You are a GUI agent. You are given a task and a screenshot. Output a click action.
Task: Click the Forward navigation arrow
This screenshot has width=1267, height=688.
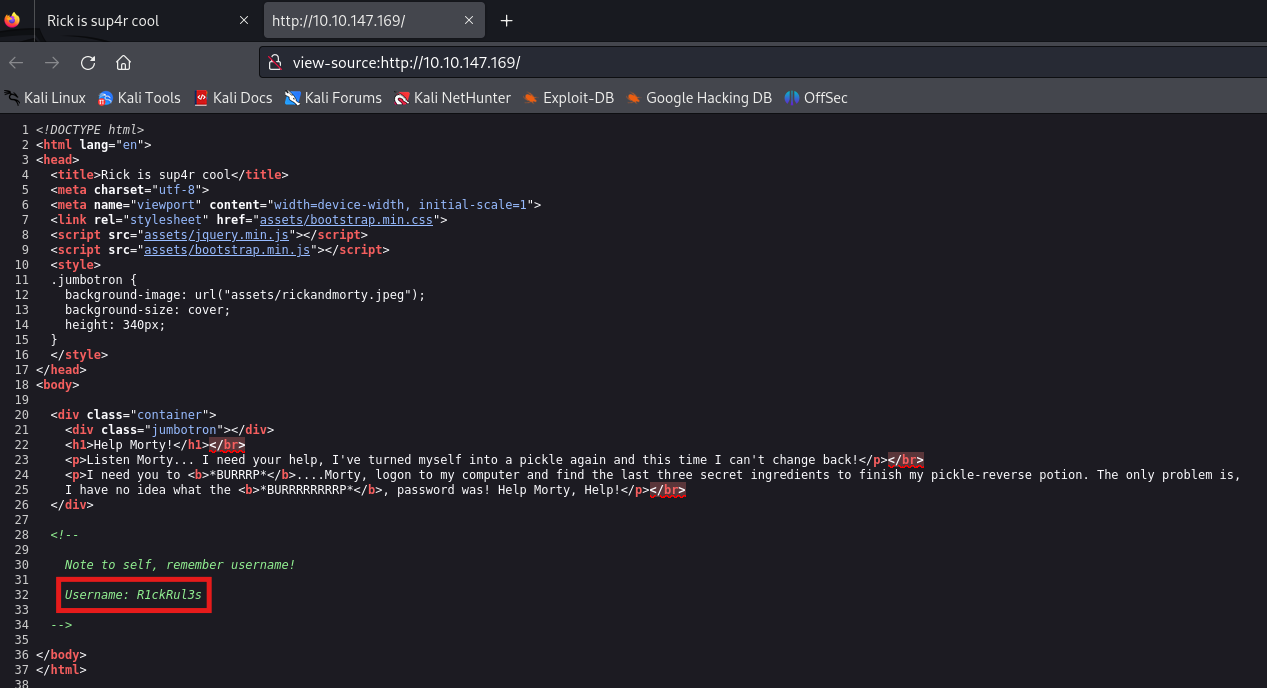point(52,63)
